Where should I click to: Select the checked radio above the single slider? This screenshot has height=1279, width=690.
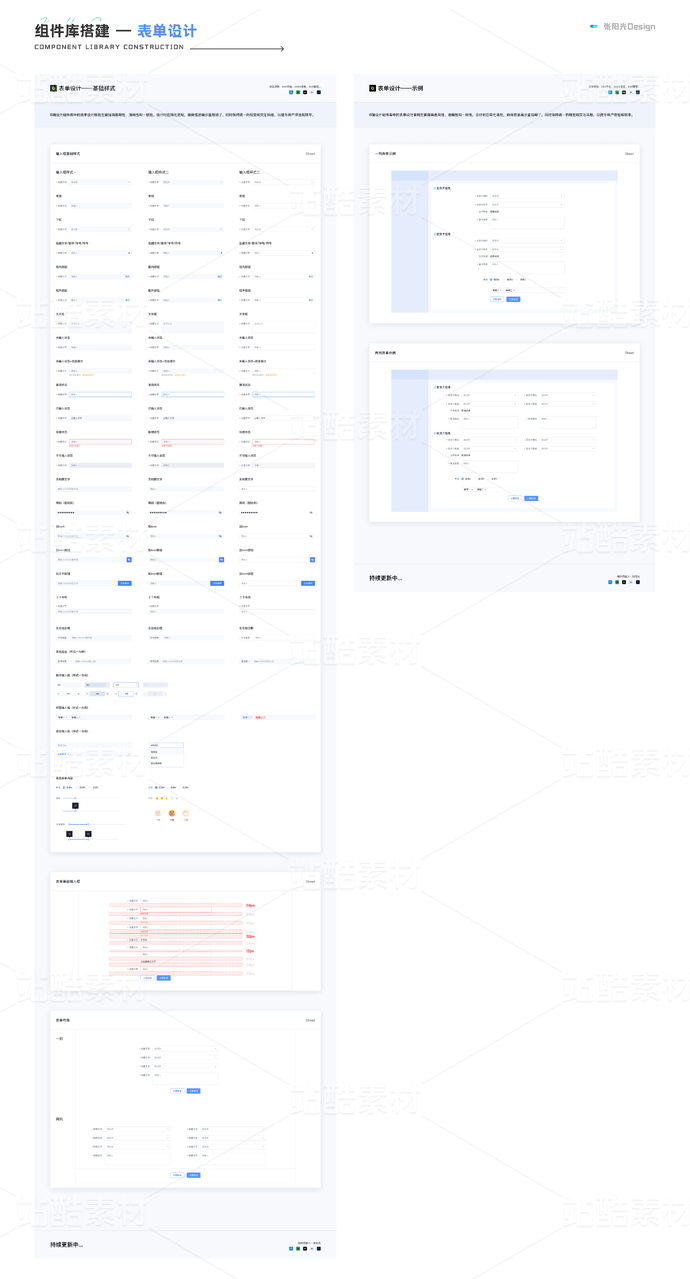coord(64,788)
